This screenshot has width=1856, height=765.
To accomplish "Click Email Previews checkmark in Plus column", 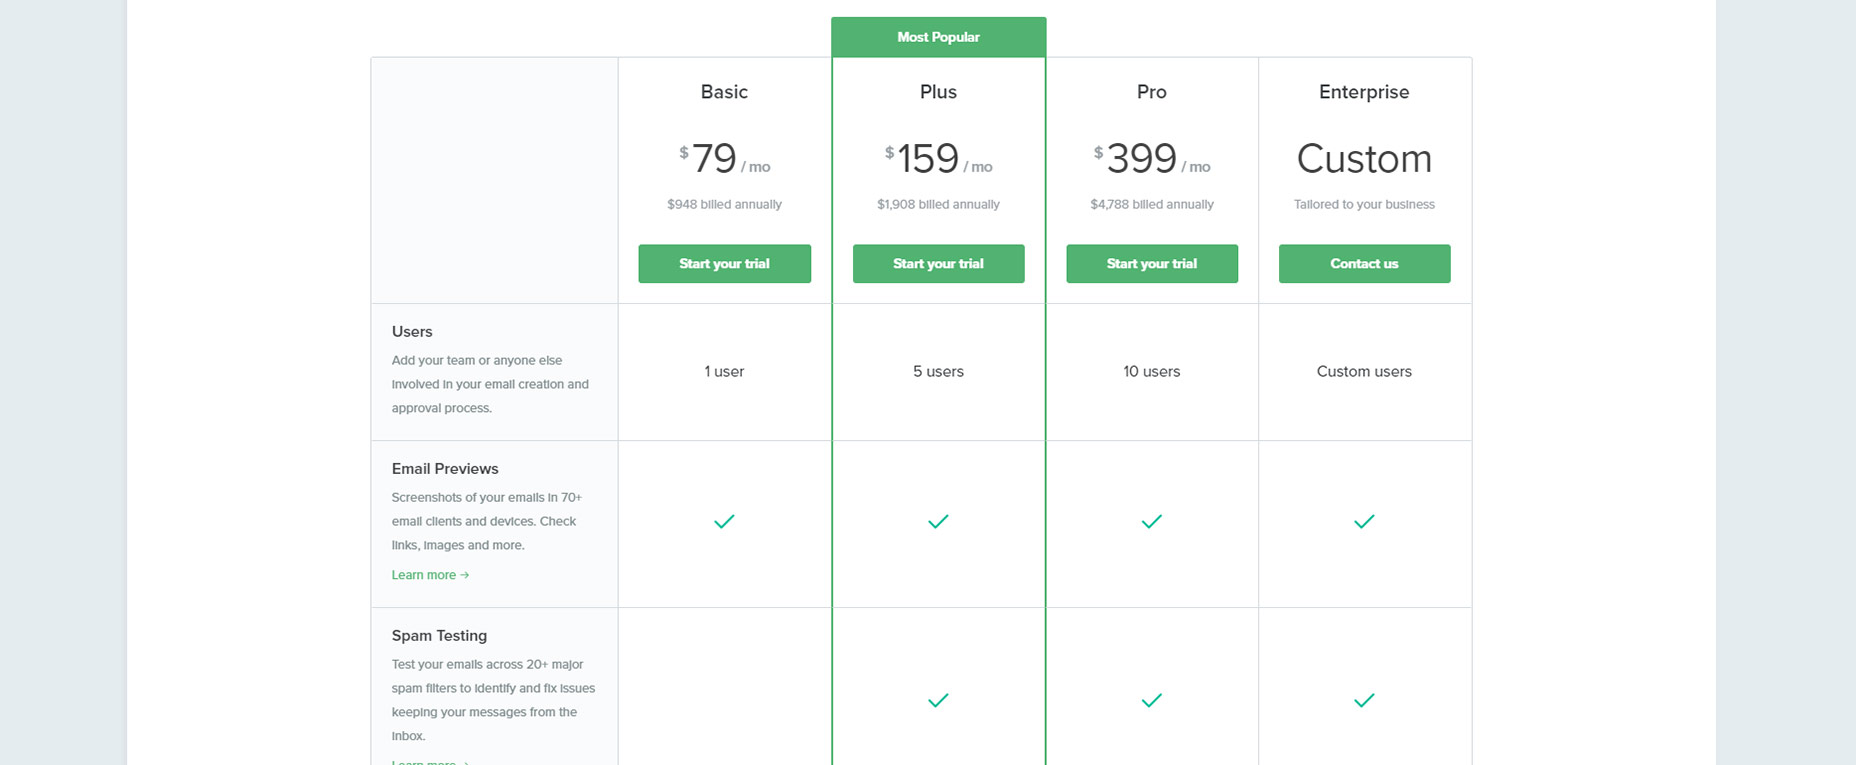I will (x=938, y=521).
